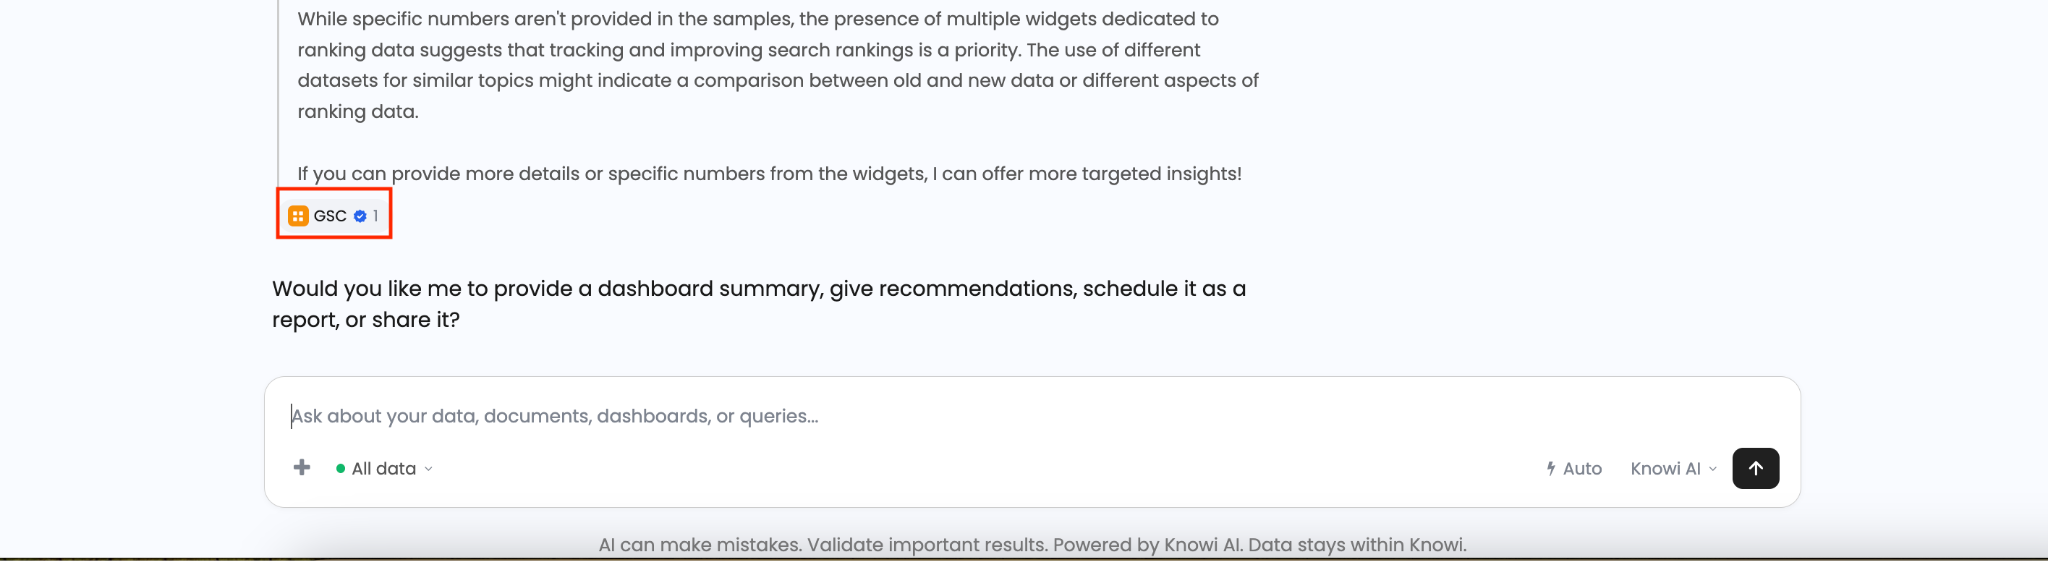2048x561 pixels.
Task: Click the sentence offering more targeted insights
Action: click(769, 174)
